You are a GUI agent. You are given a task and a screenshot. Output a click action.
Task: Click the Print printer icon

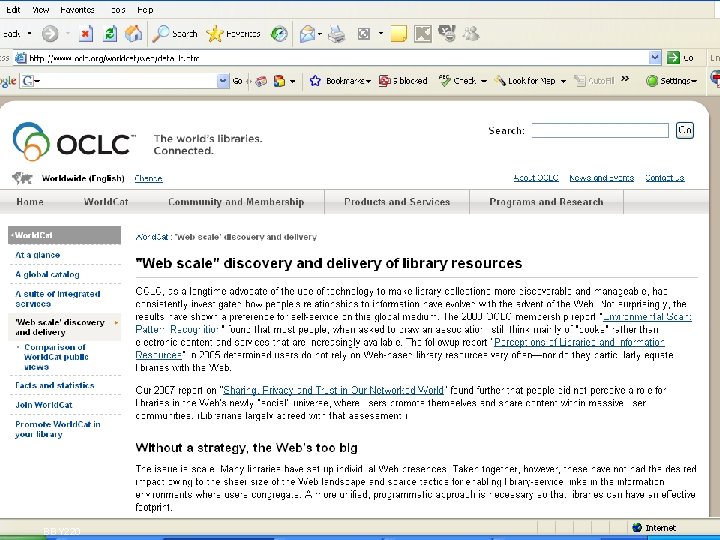(337, 34)
